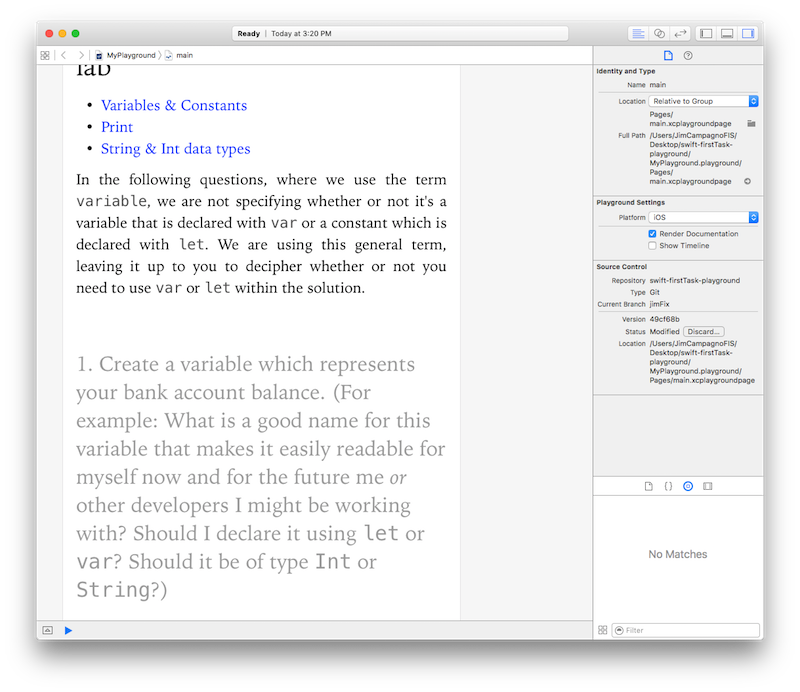Toggle the debug area at bottom left
This screenshot has width=800, height=692.
(x=47, y=630)
